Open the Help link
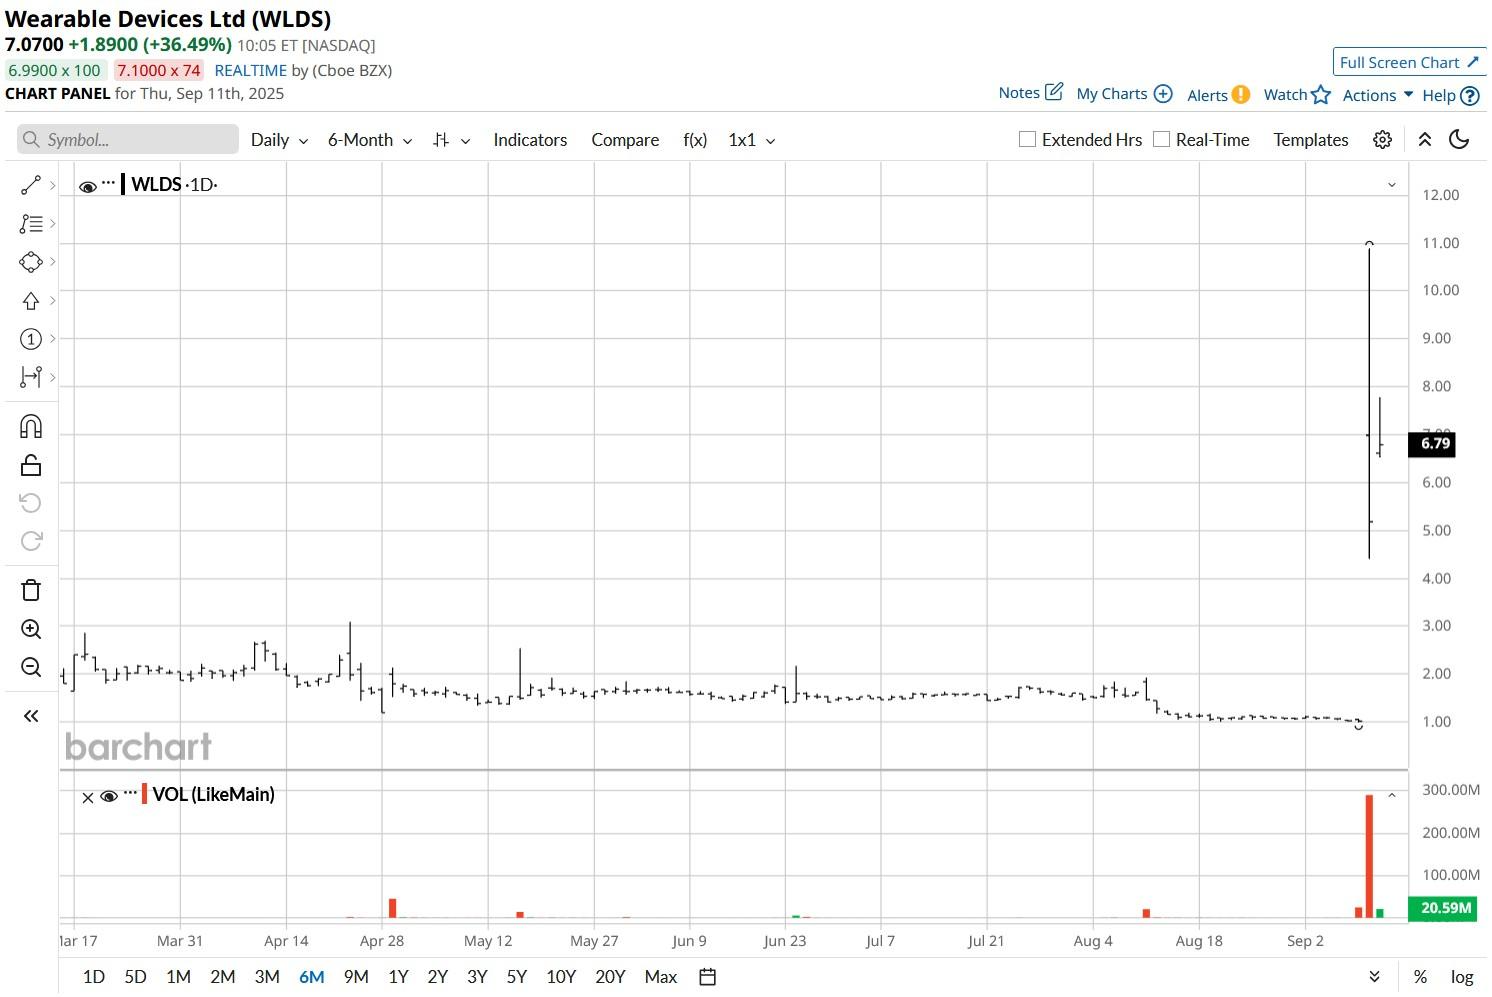 [x=1450, y=96]
